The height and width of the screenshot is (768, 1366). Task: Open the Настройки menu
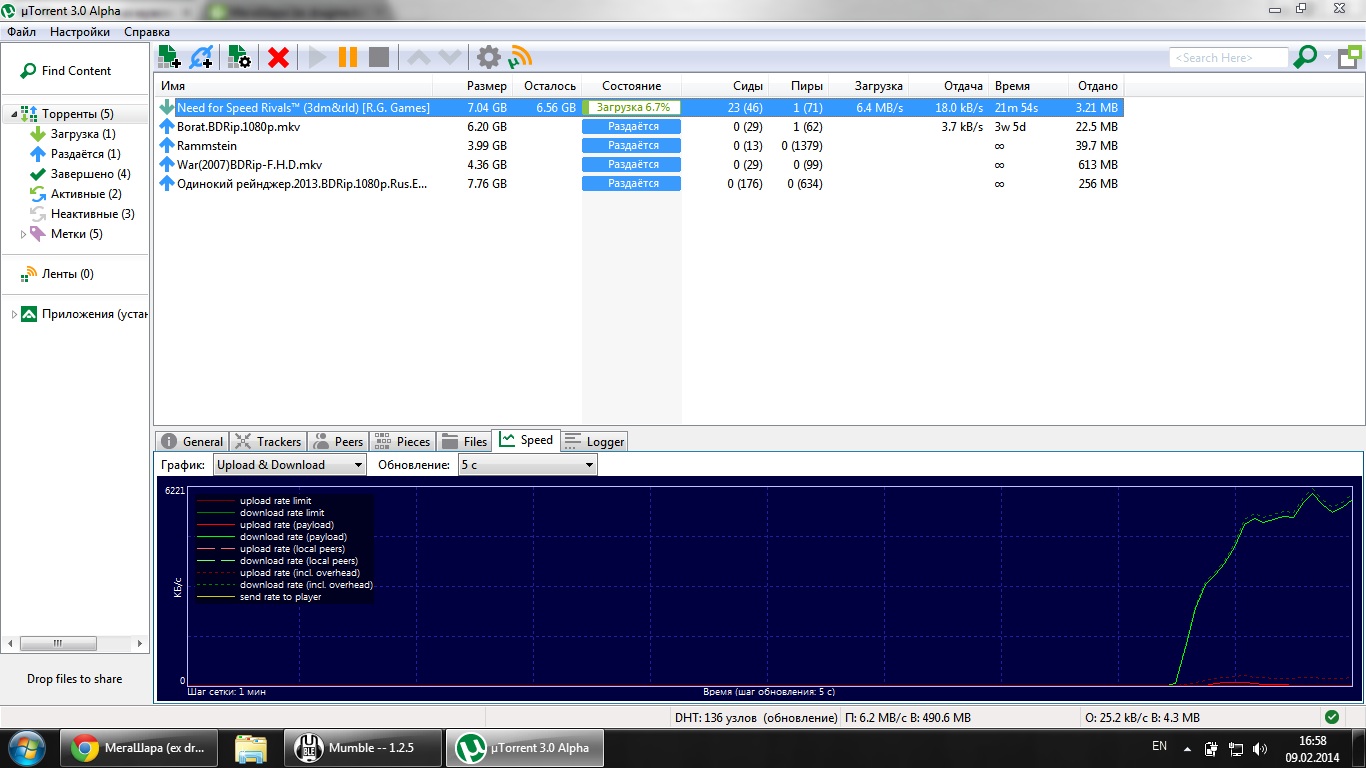(80, 32)
